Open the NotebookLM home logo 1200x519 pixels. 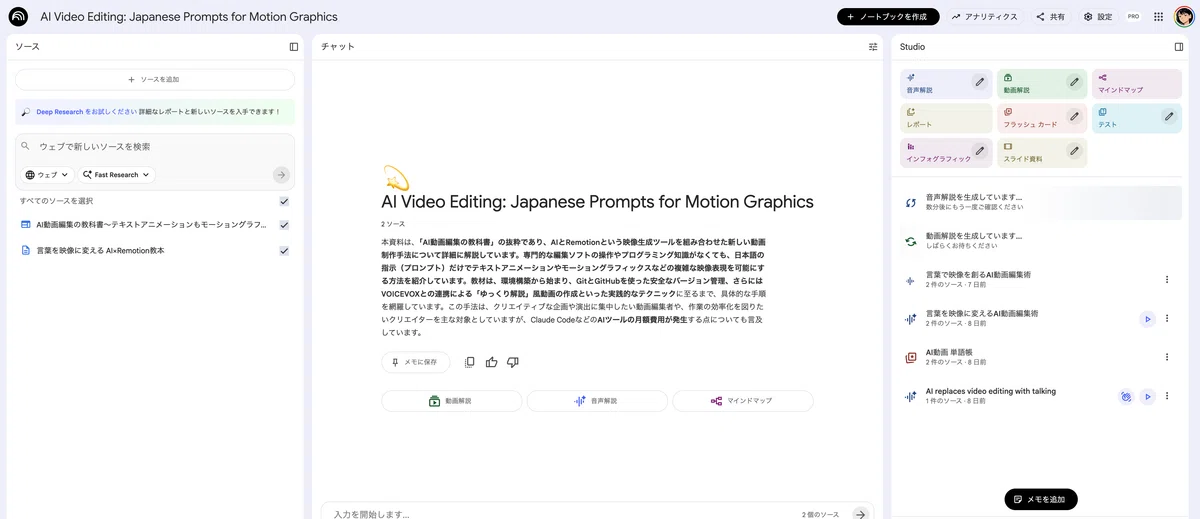pyautogui.click(x=18, y=17)
